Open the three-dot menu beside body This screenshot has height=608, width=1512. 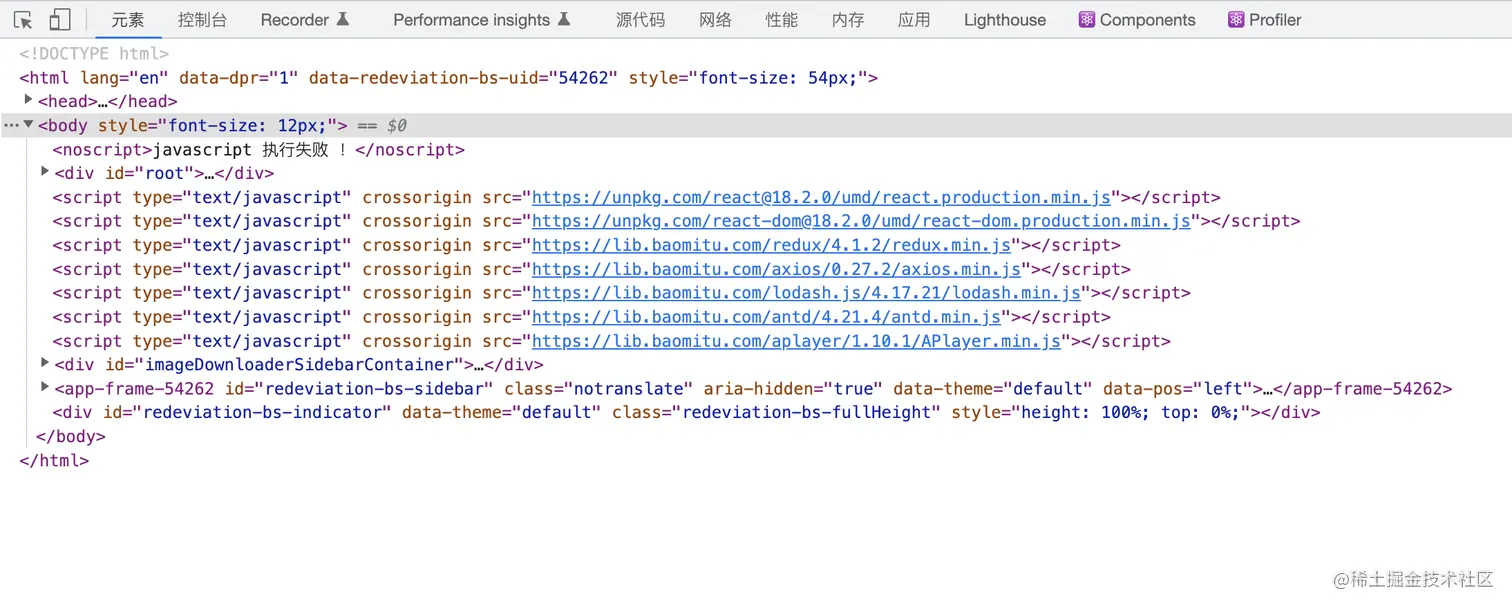10,126
